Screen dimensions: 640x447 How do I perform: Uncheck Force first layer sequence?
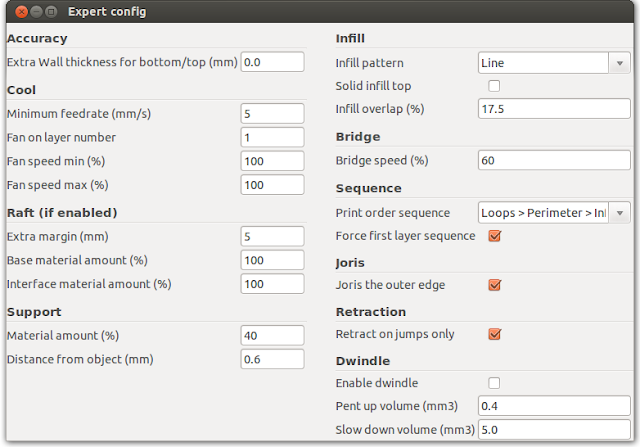click(493, 236)
